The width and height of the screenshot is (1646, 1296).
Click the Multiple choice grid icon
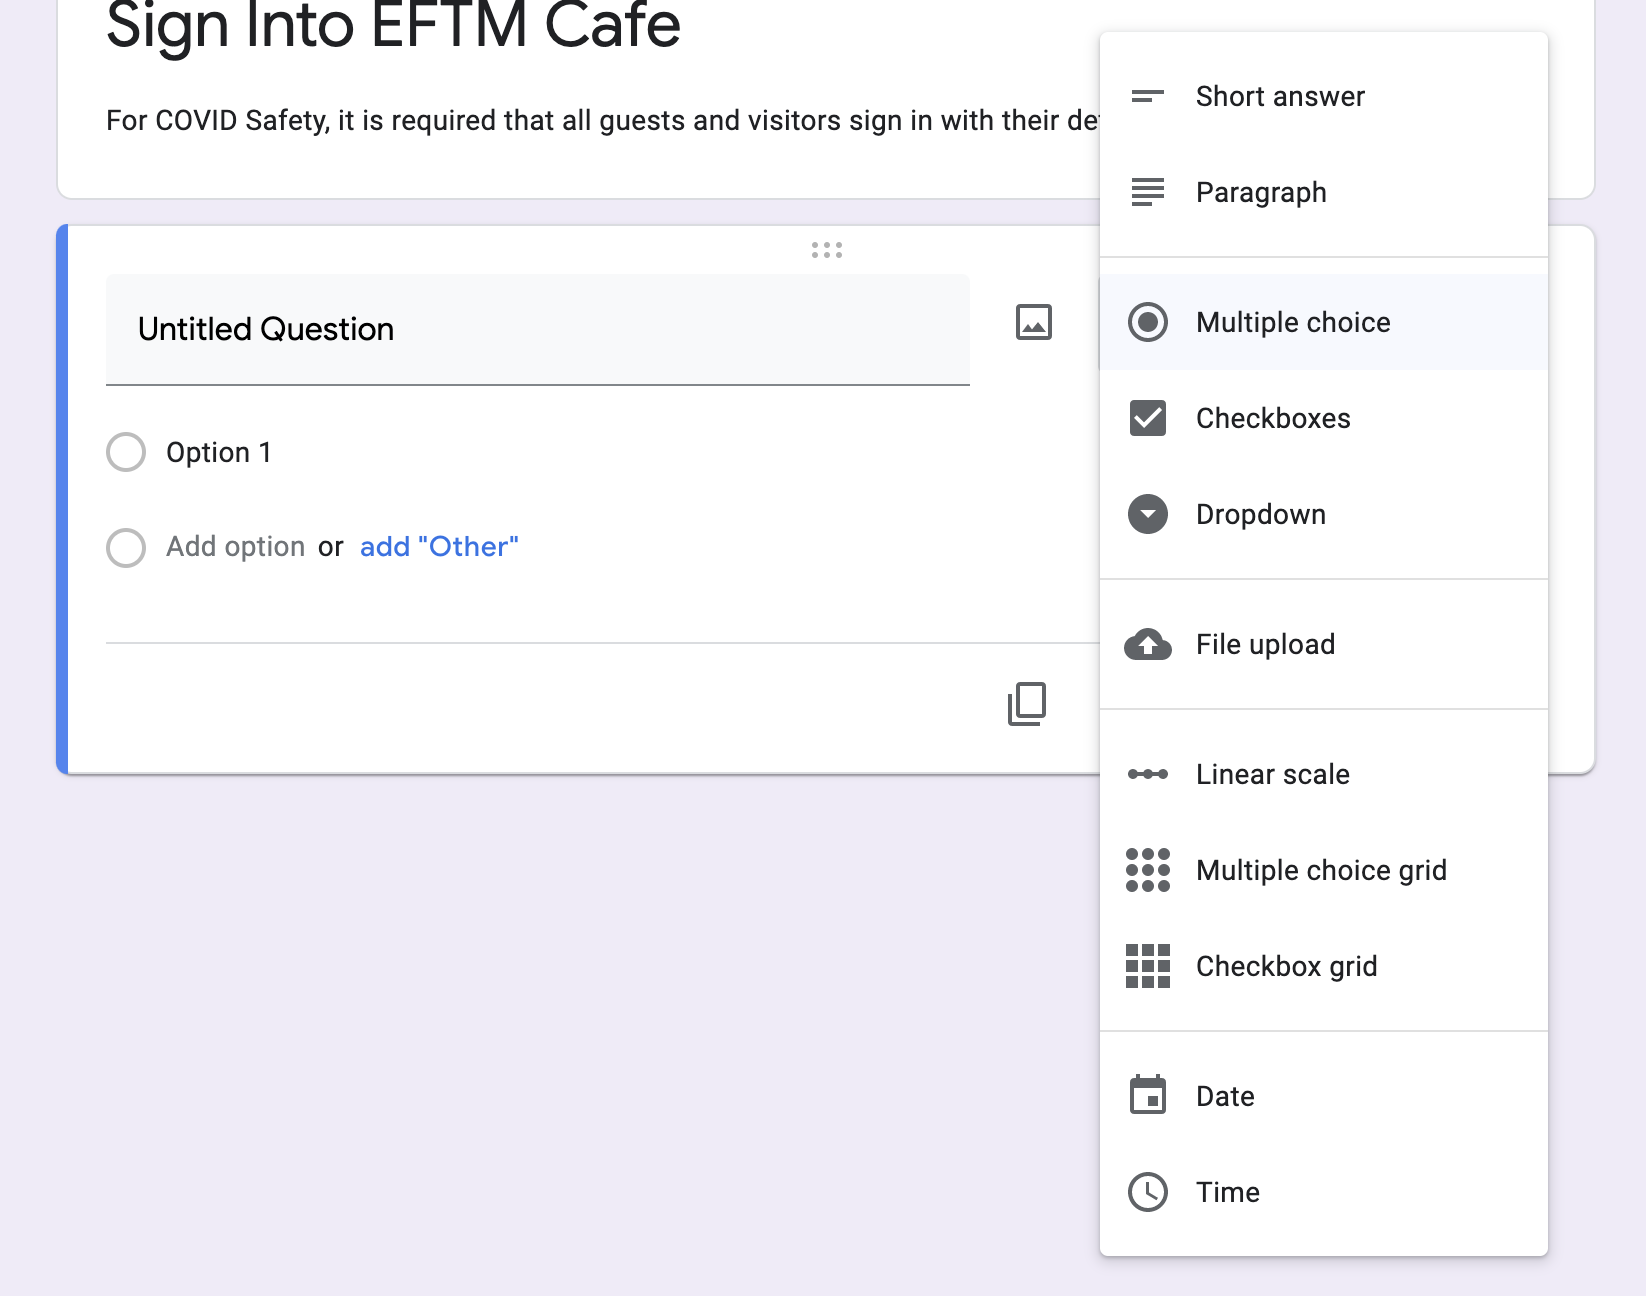tap(1148, 870)
